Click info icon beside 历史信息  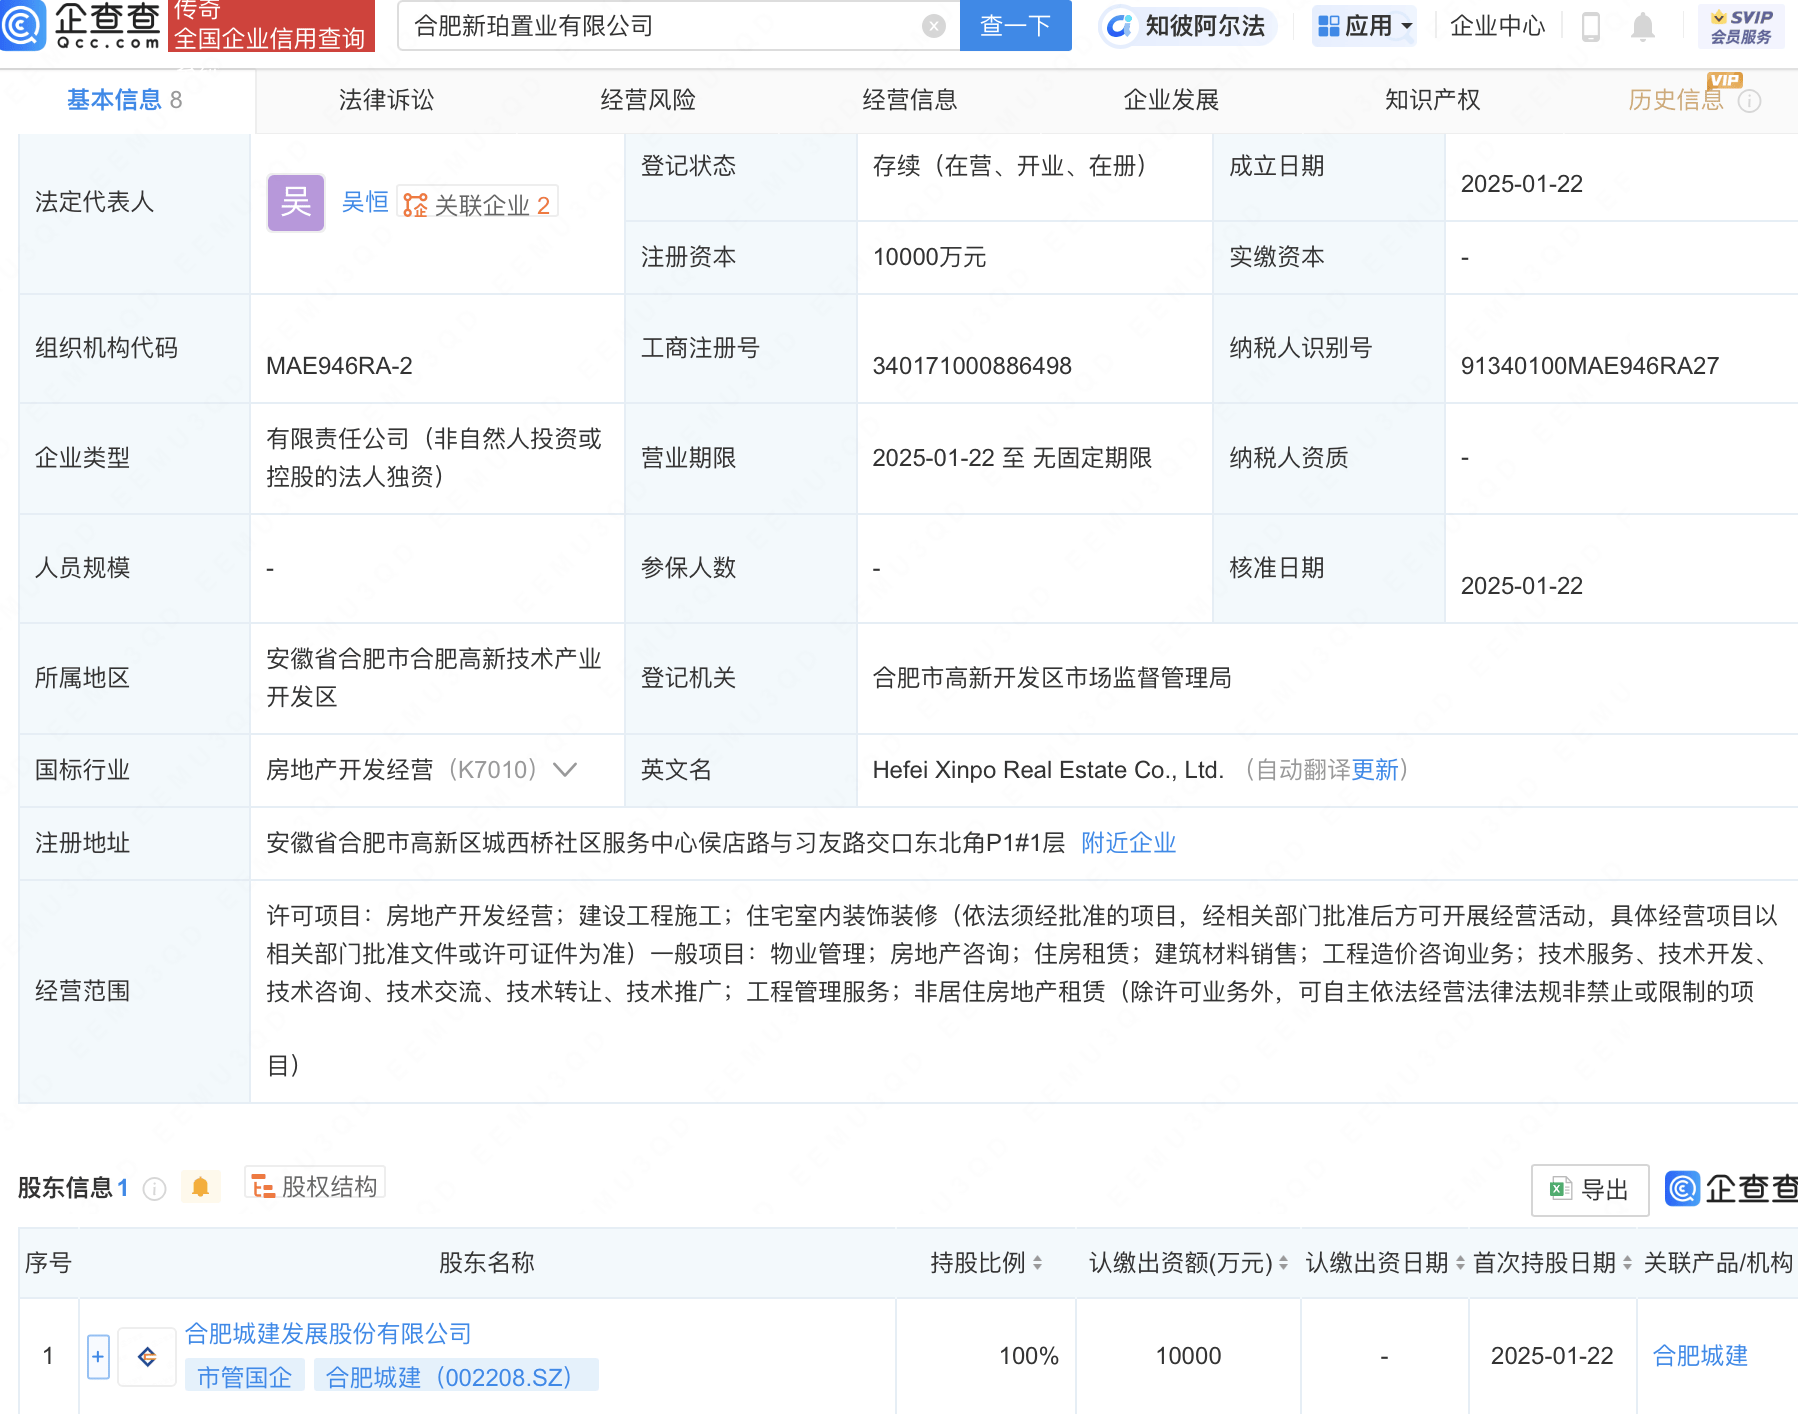(x=1749, y=101)
